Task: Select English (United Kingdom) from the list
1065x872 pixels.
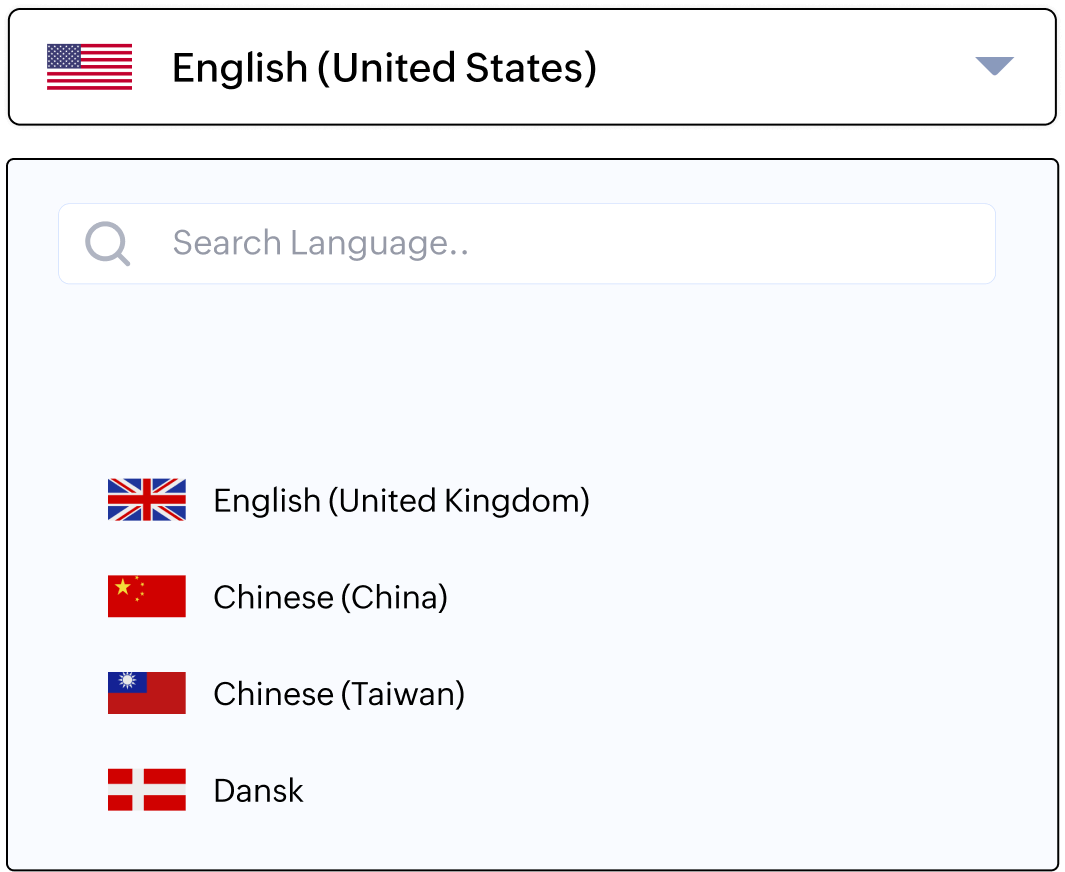Action: (x=401, y=500)
